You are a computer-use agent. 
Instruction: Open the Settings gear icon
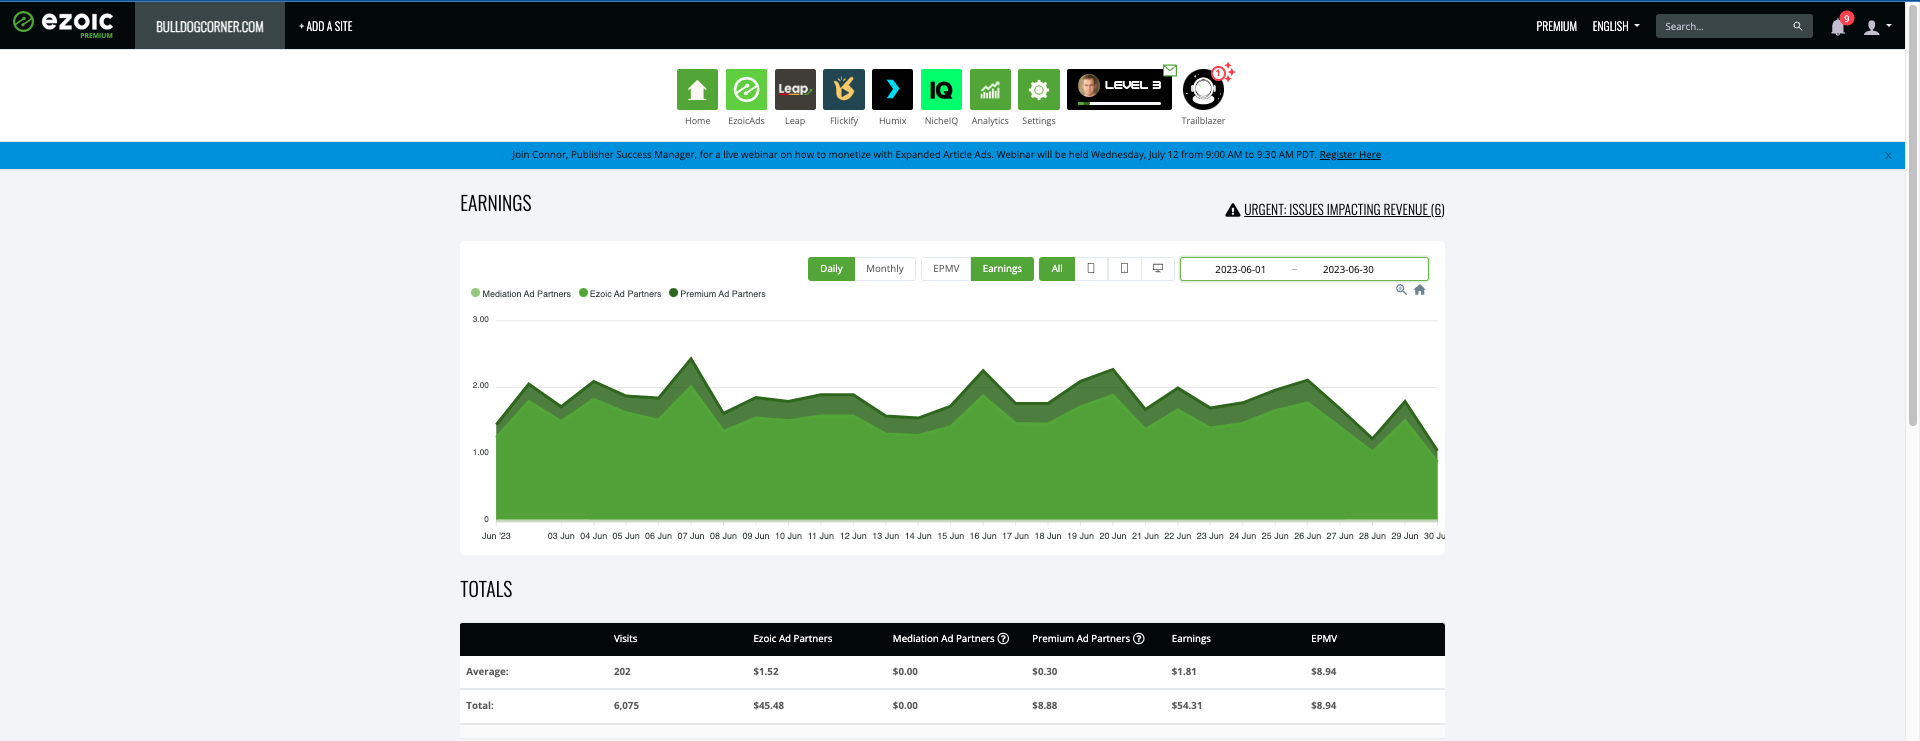(1039, 90)
